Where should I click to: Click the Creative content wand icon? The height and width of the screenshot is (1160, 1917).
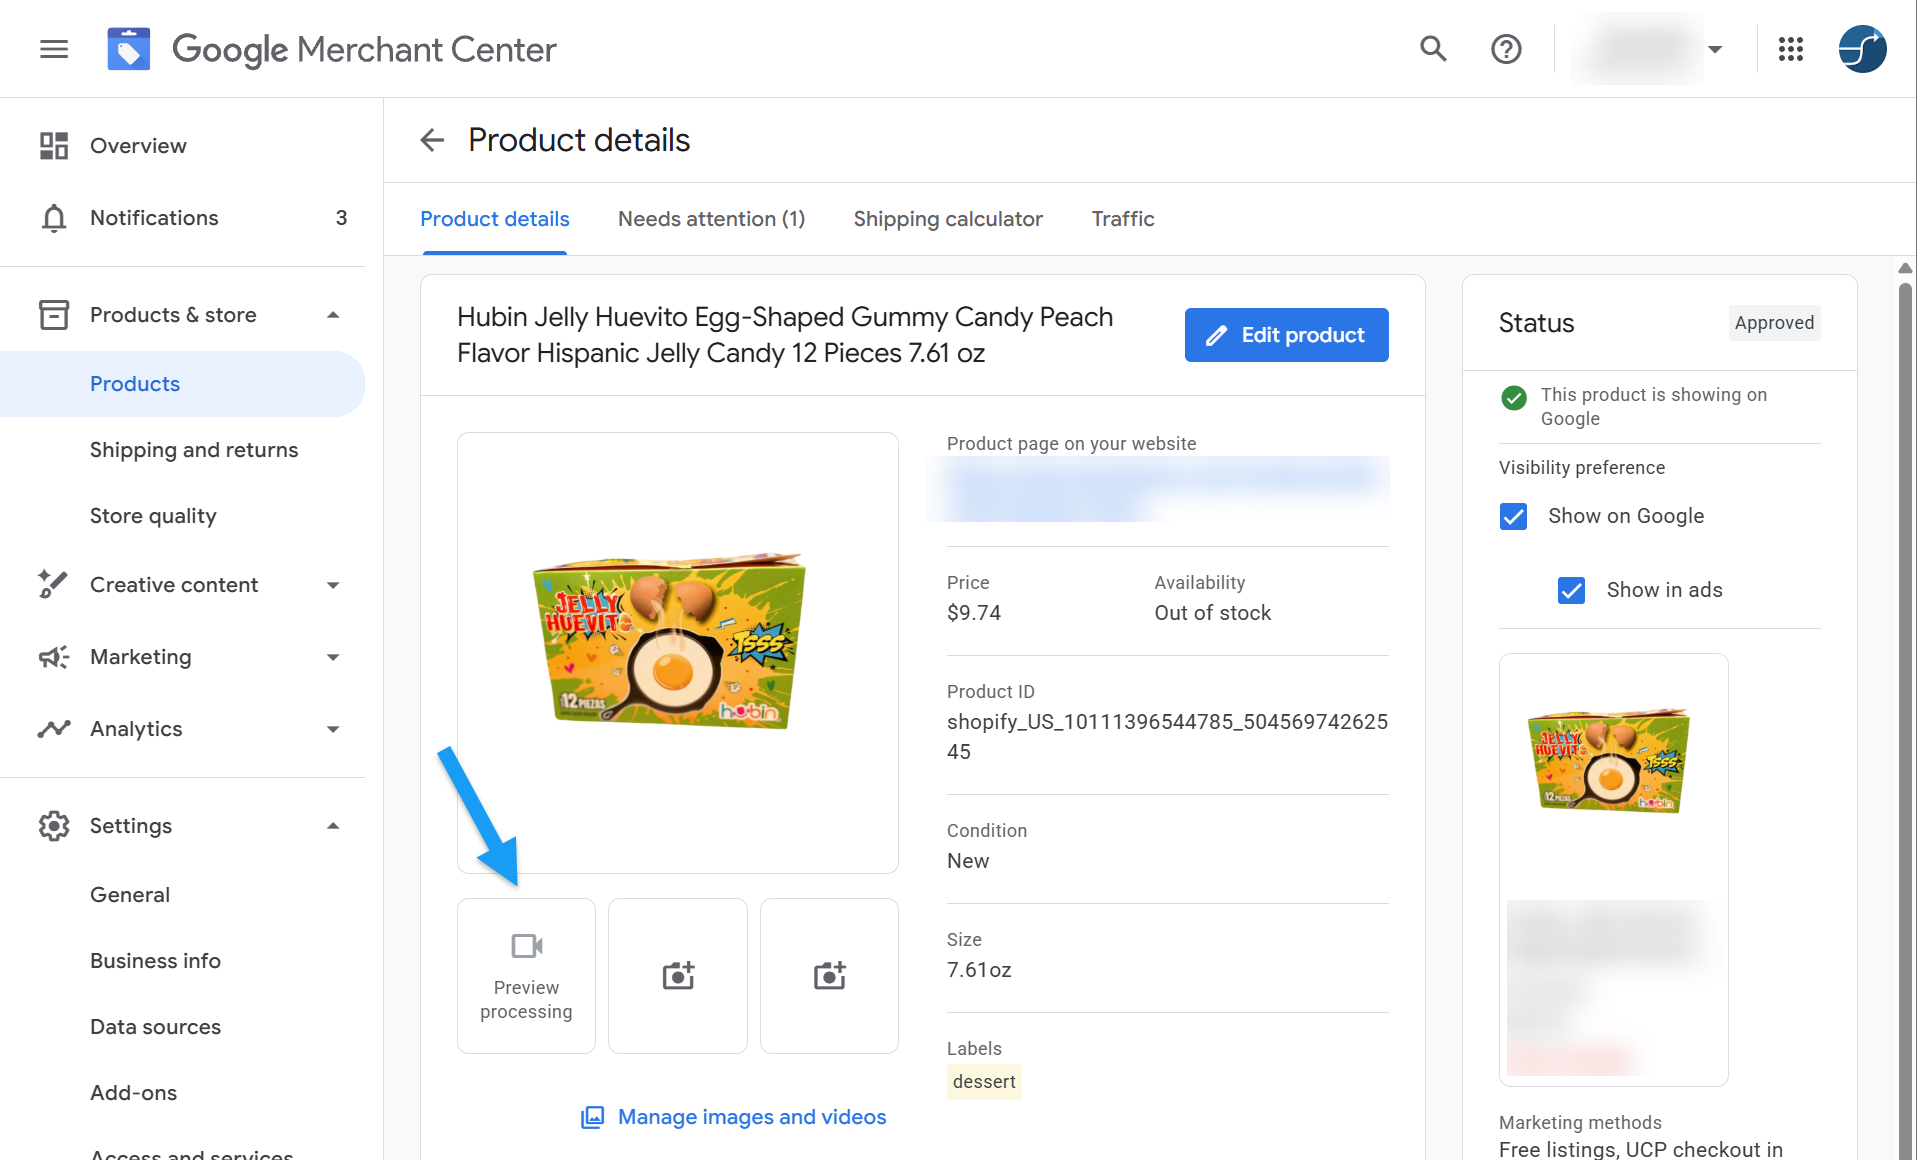coord(54,585)
